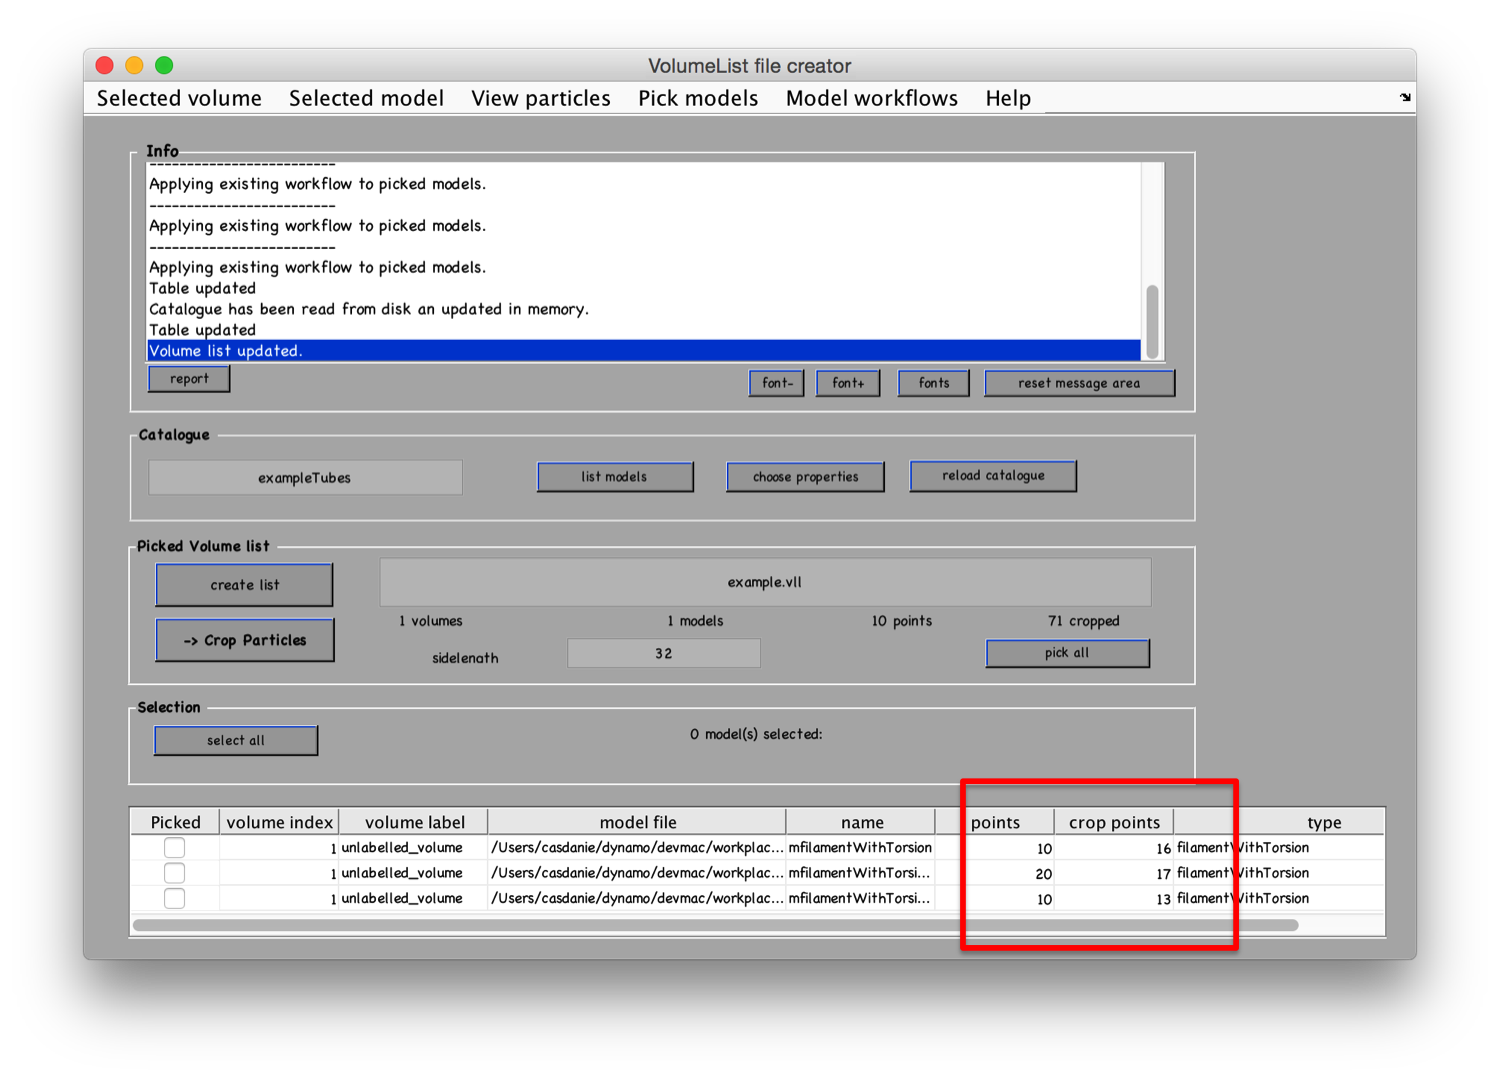The image size is (1500, 1079).
Task: Tick the Picked checkbox in the 13 crop points row
Action: [175, 898]
